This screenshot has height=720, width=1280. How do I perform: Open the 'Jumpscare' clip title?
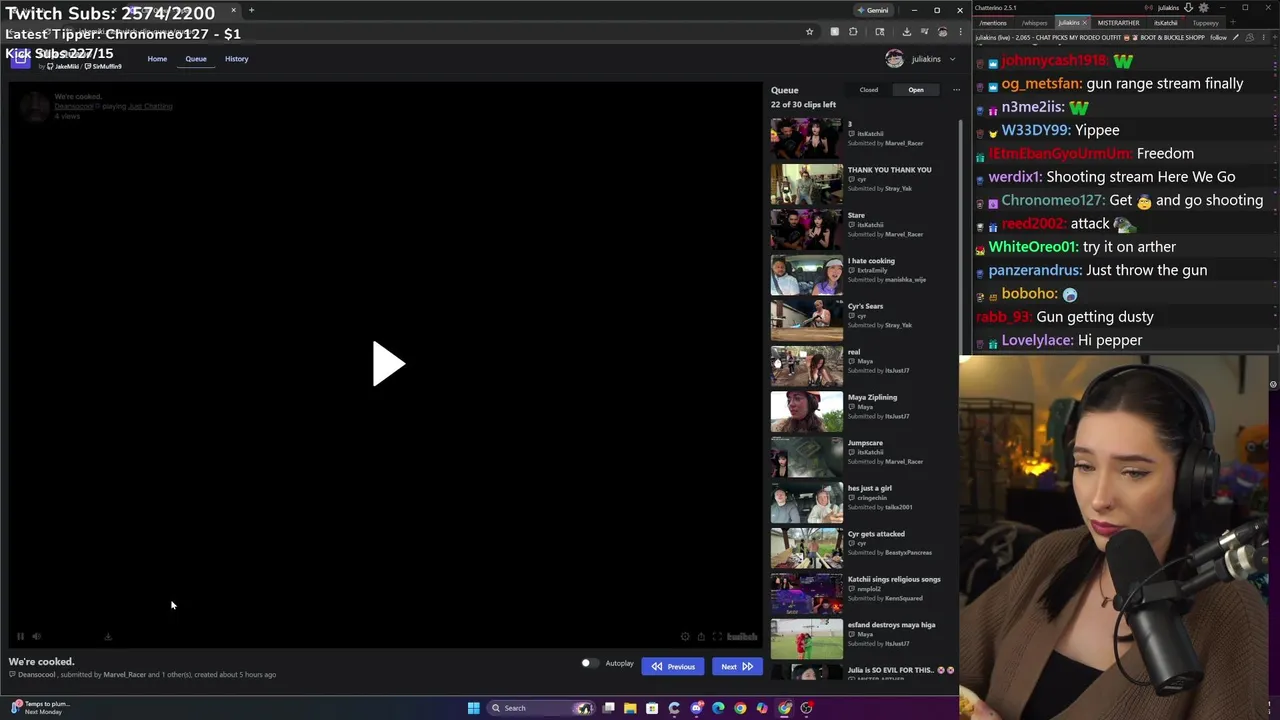coord(865,443)
